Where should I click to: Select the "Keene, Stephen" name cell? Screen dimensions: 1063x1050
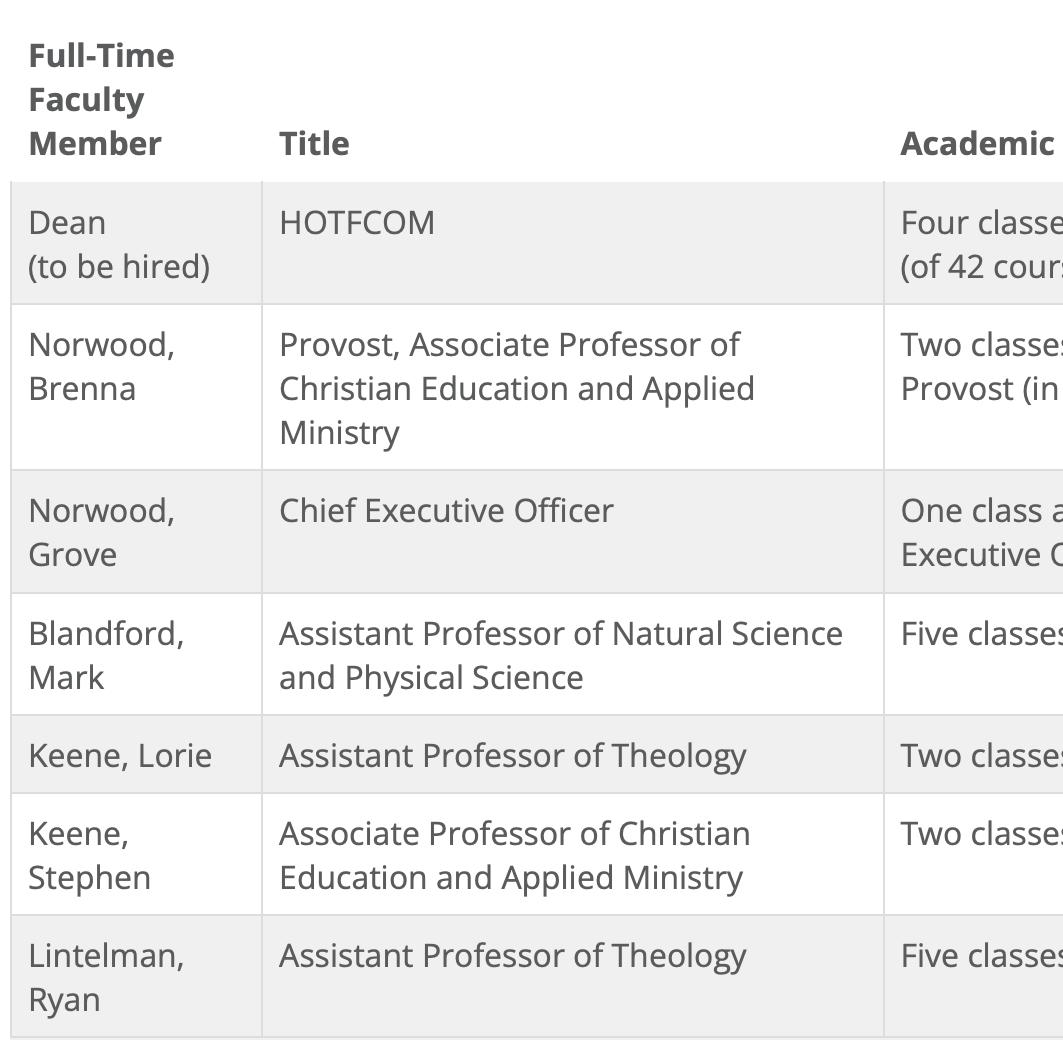90,855
